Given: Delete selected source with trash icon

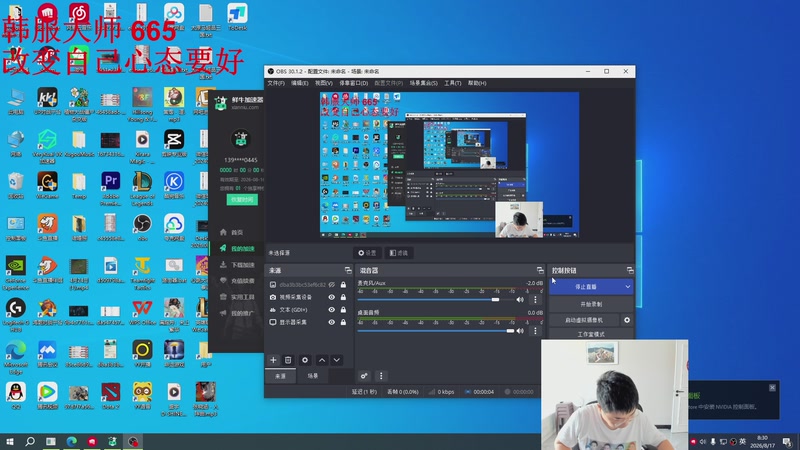Looking at the screenshot, I should point(288,360).
